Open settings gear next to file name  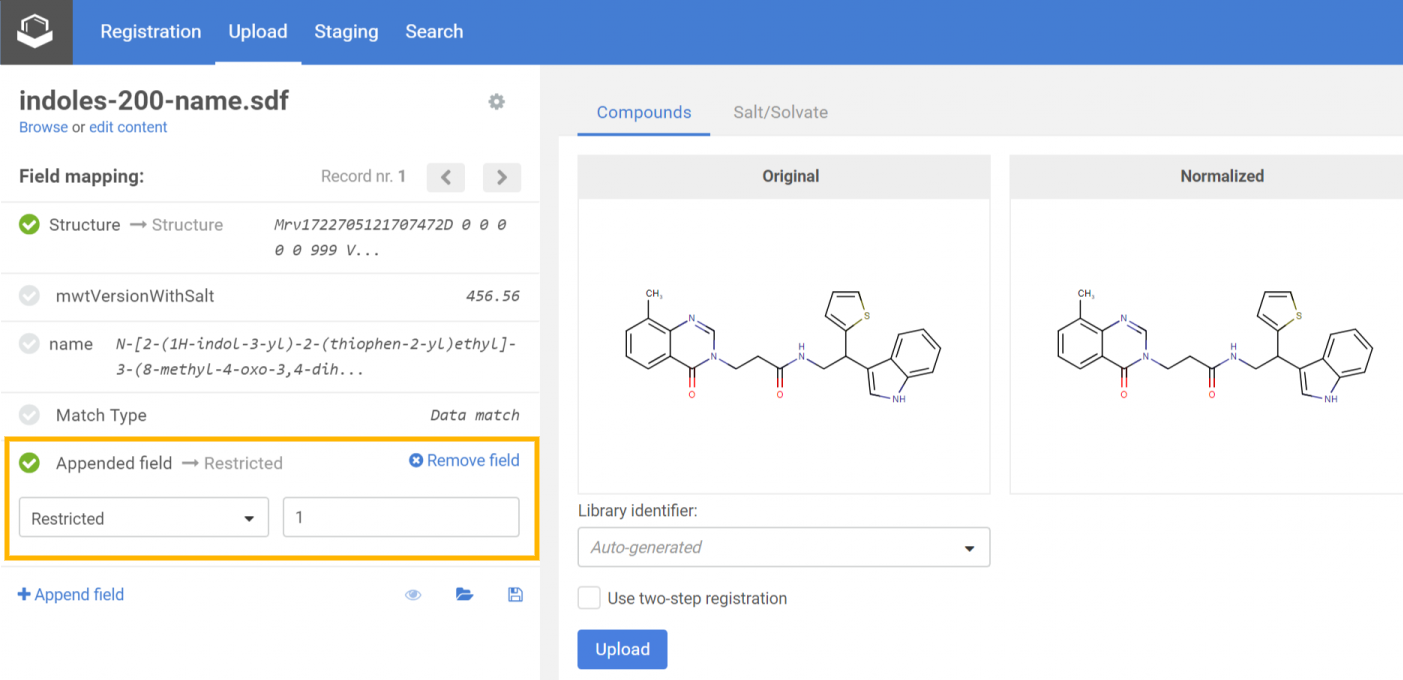coord(496,101)
